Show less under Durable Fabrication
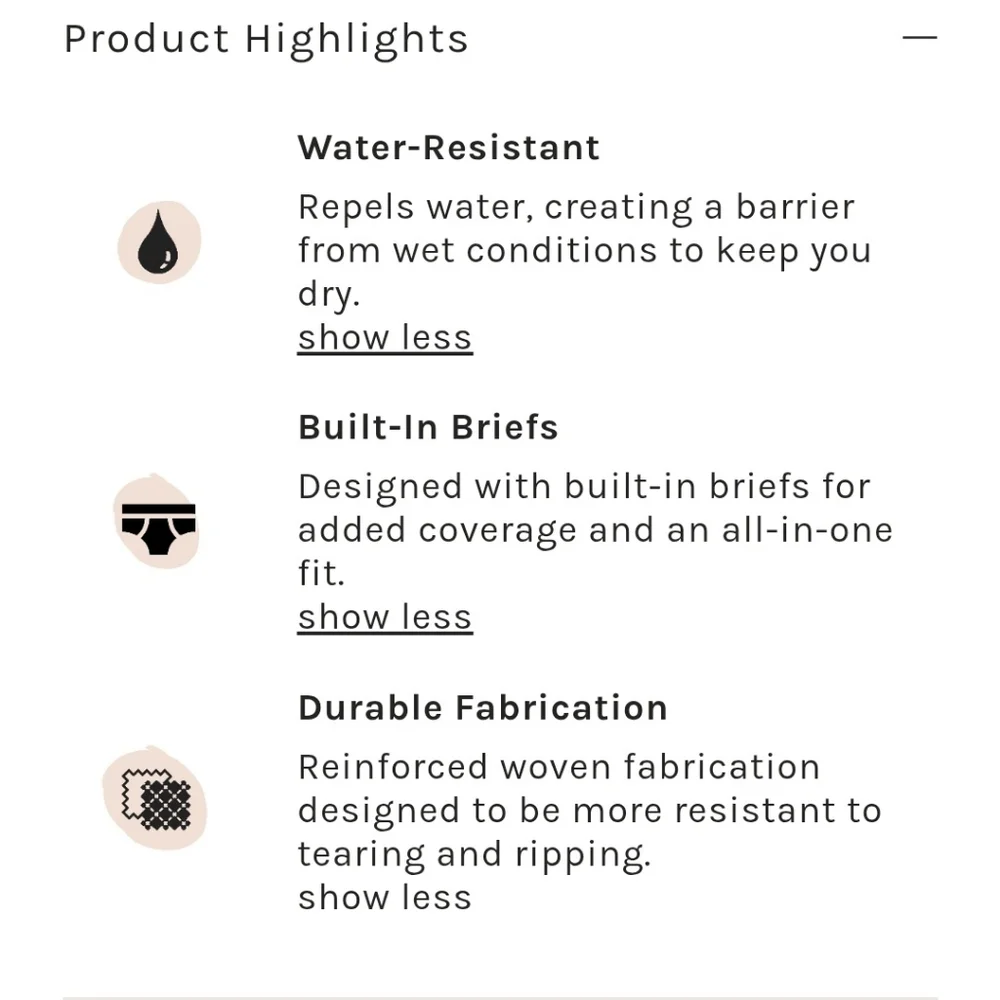Screen dimensions: 1000x1000 tap(384, 897)
